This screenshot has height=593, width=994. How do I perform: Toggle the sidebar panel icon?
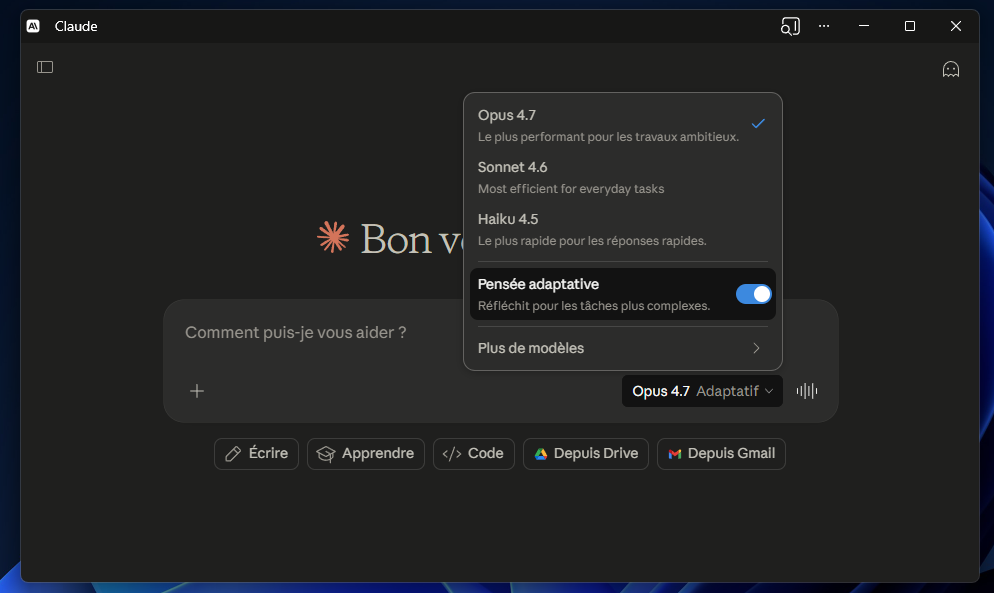(x=45, y=67)
